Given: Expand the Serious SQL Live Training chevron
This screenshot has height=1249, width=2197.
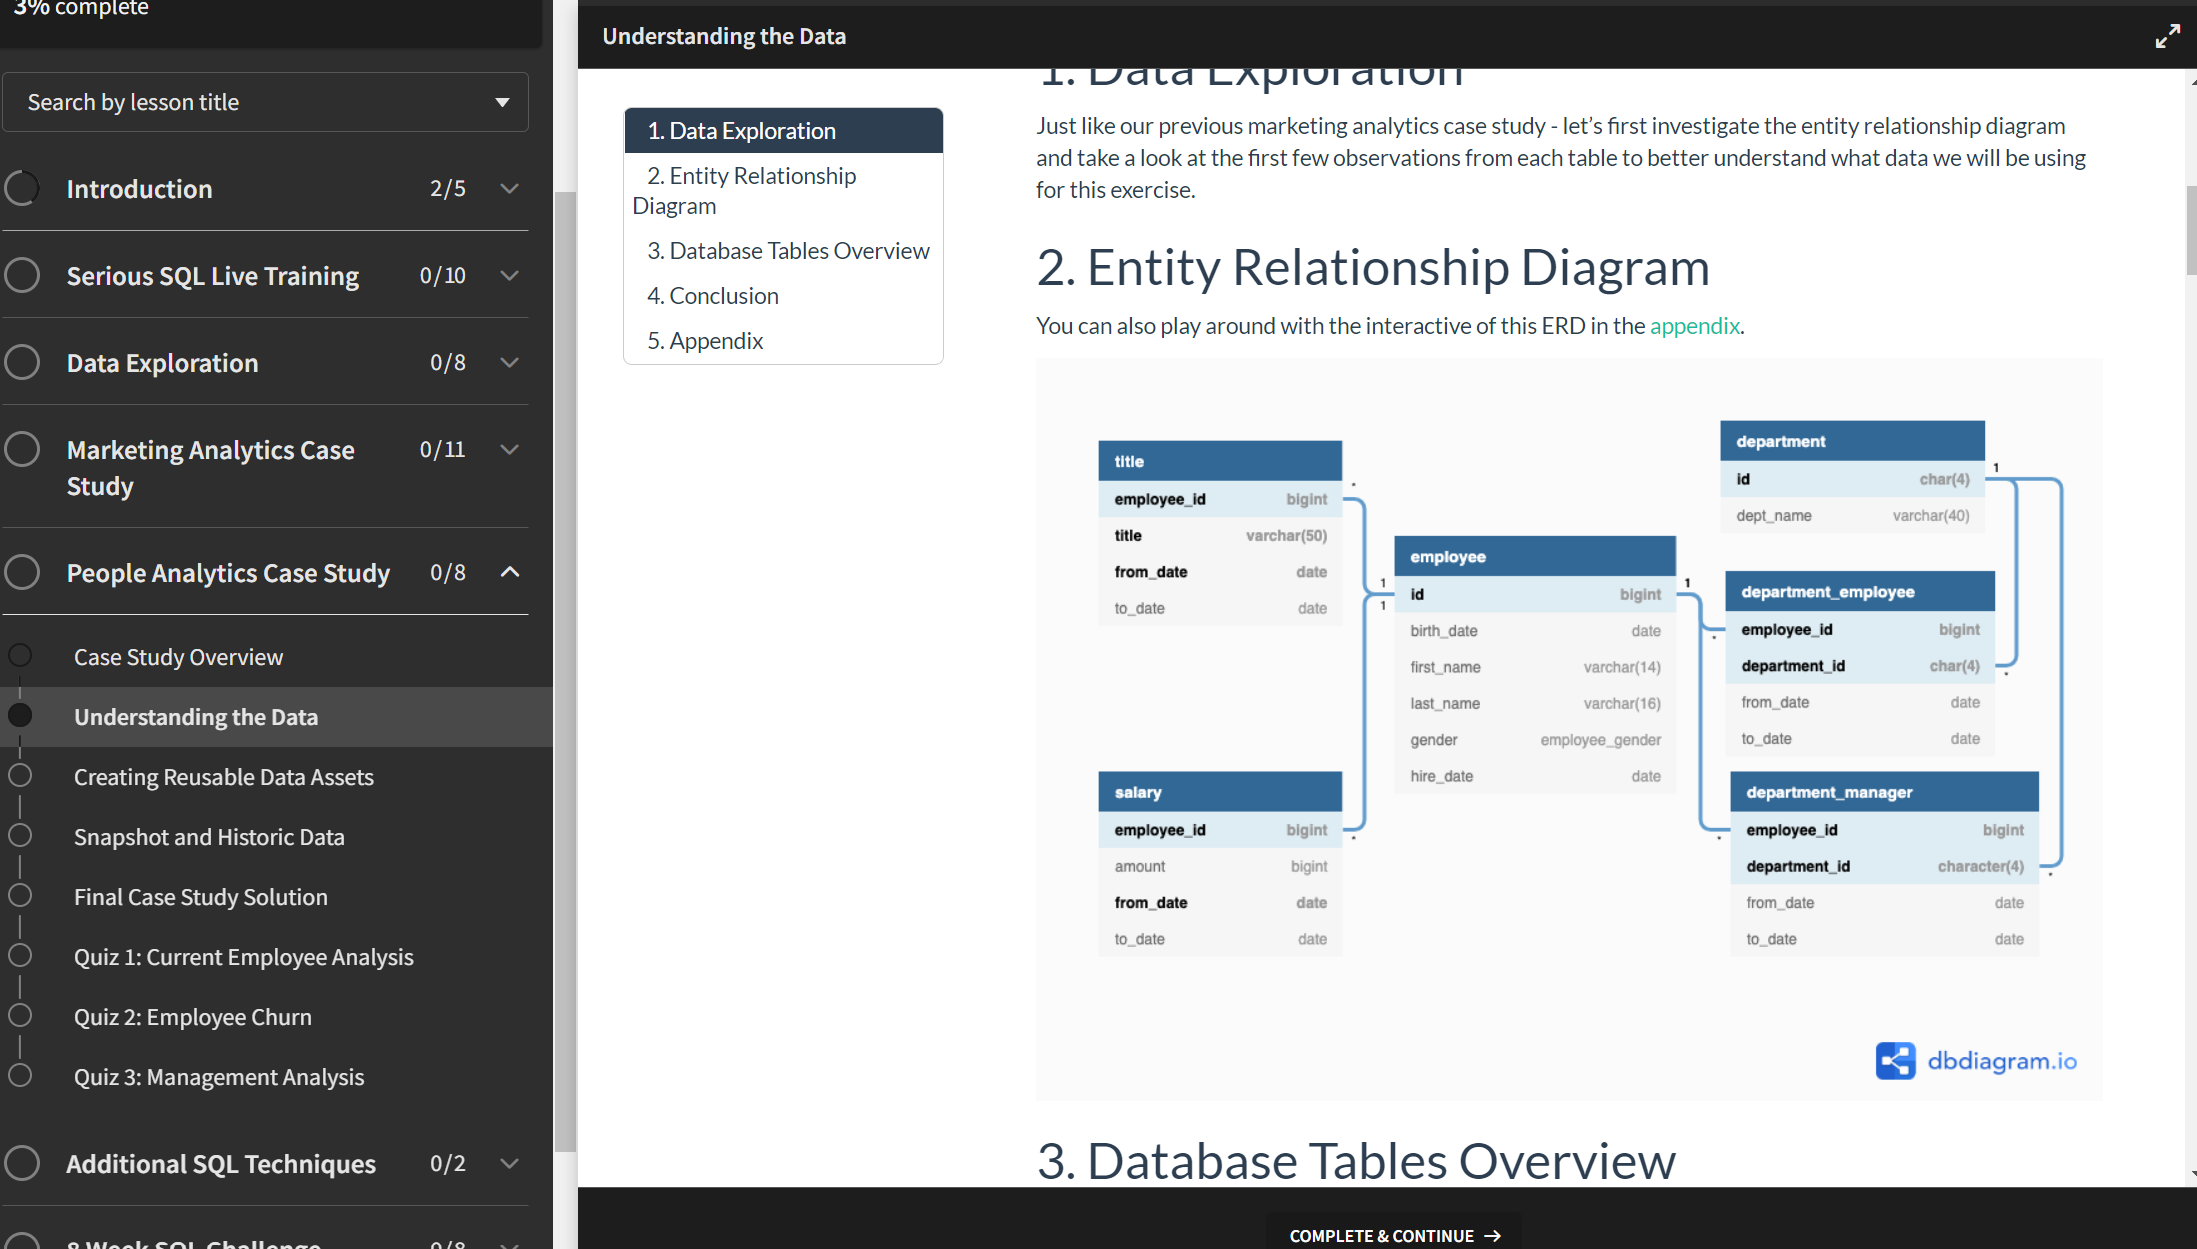Looking at the screenshot, I should pyautogui.click(x=509, y=275).
